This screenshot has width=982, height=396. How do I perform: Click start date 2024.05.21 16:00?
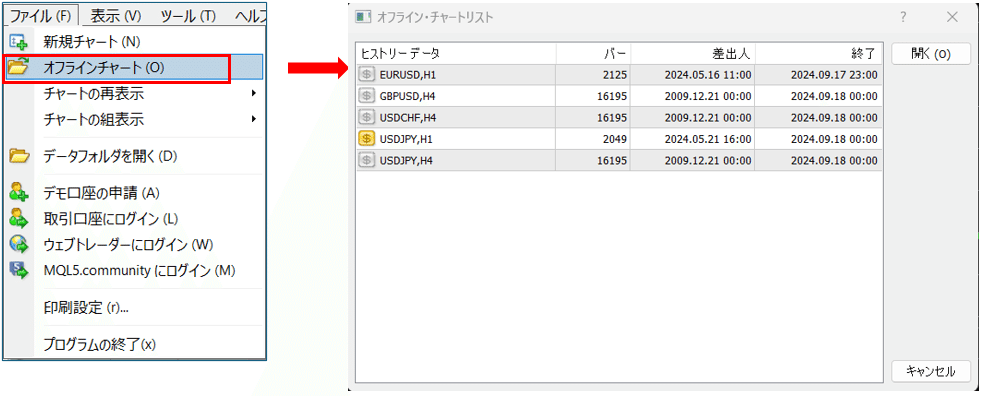708,139
